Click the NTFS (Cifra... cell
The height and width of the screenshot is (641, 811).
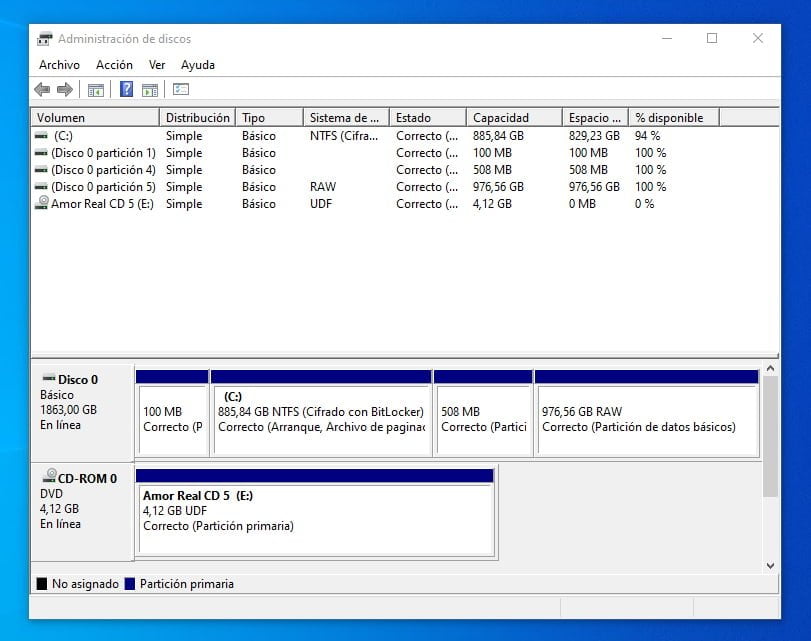coord(344,136)
